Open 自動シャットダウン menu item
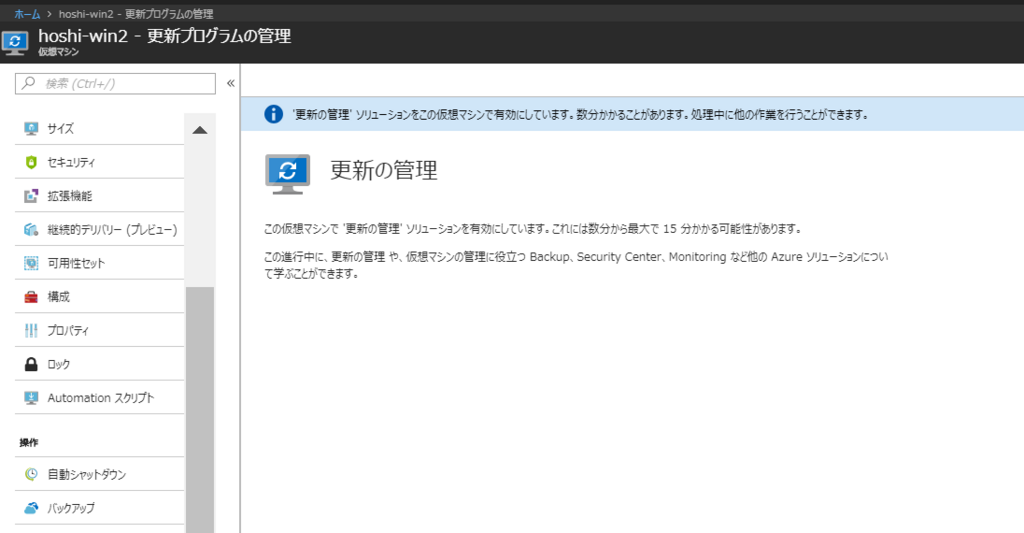This screenshot has width=1024, height=533. [x=99, y=474]
